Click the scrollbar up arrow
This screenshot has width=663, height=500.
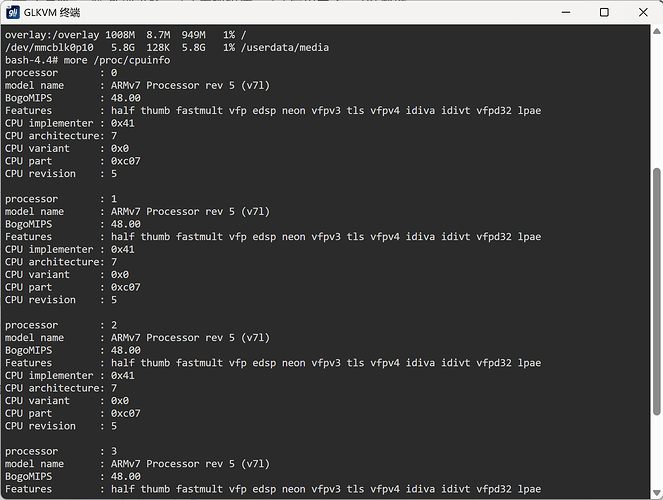(x=656, y=33)
